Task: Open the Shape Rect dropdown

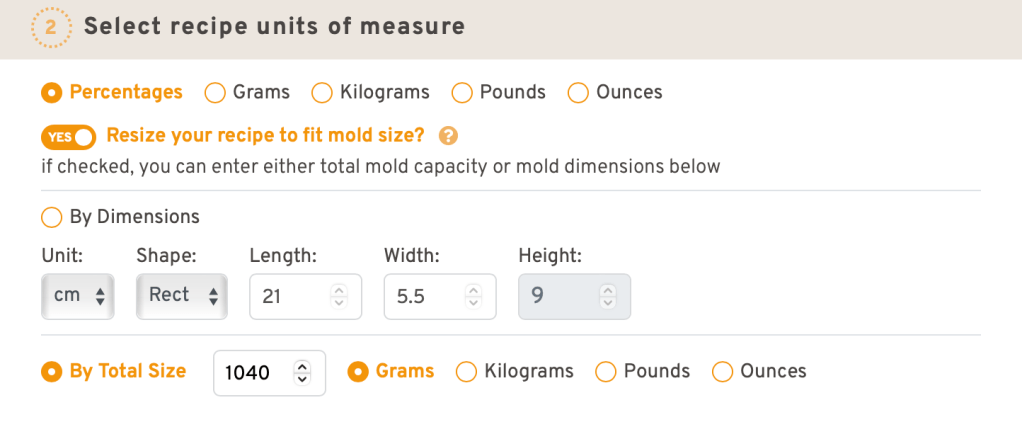Action: tap(182, 296)
